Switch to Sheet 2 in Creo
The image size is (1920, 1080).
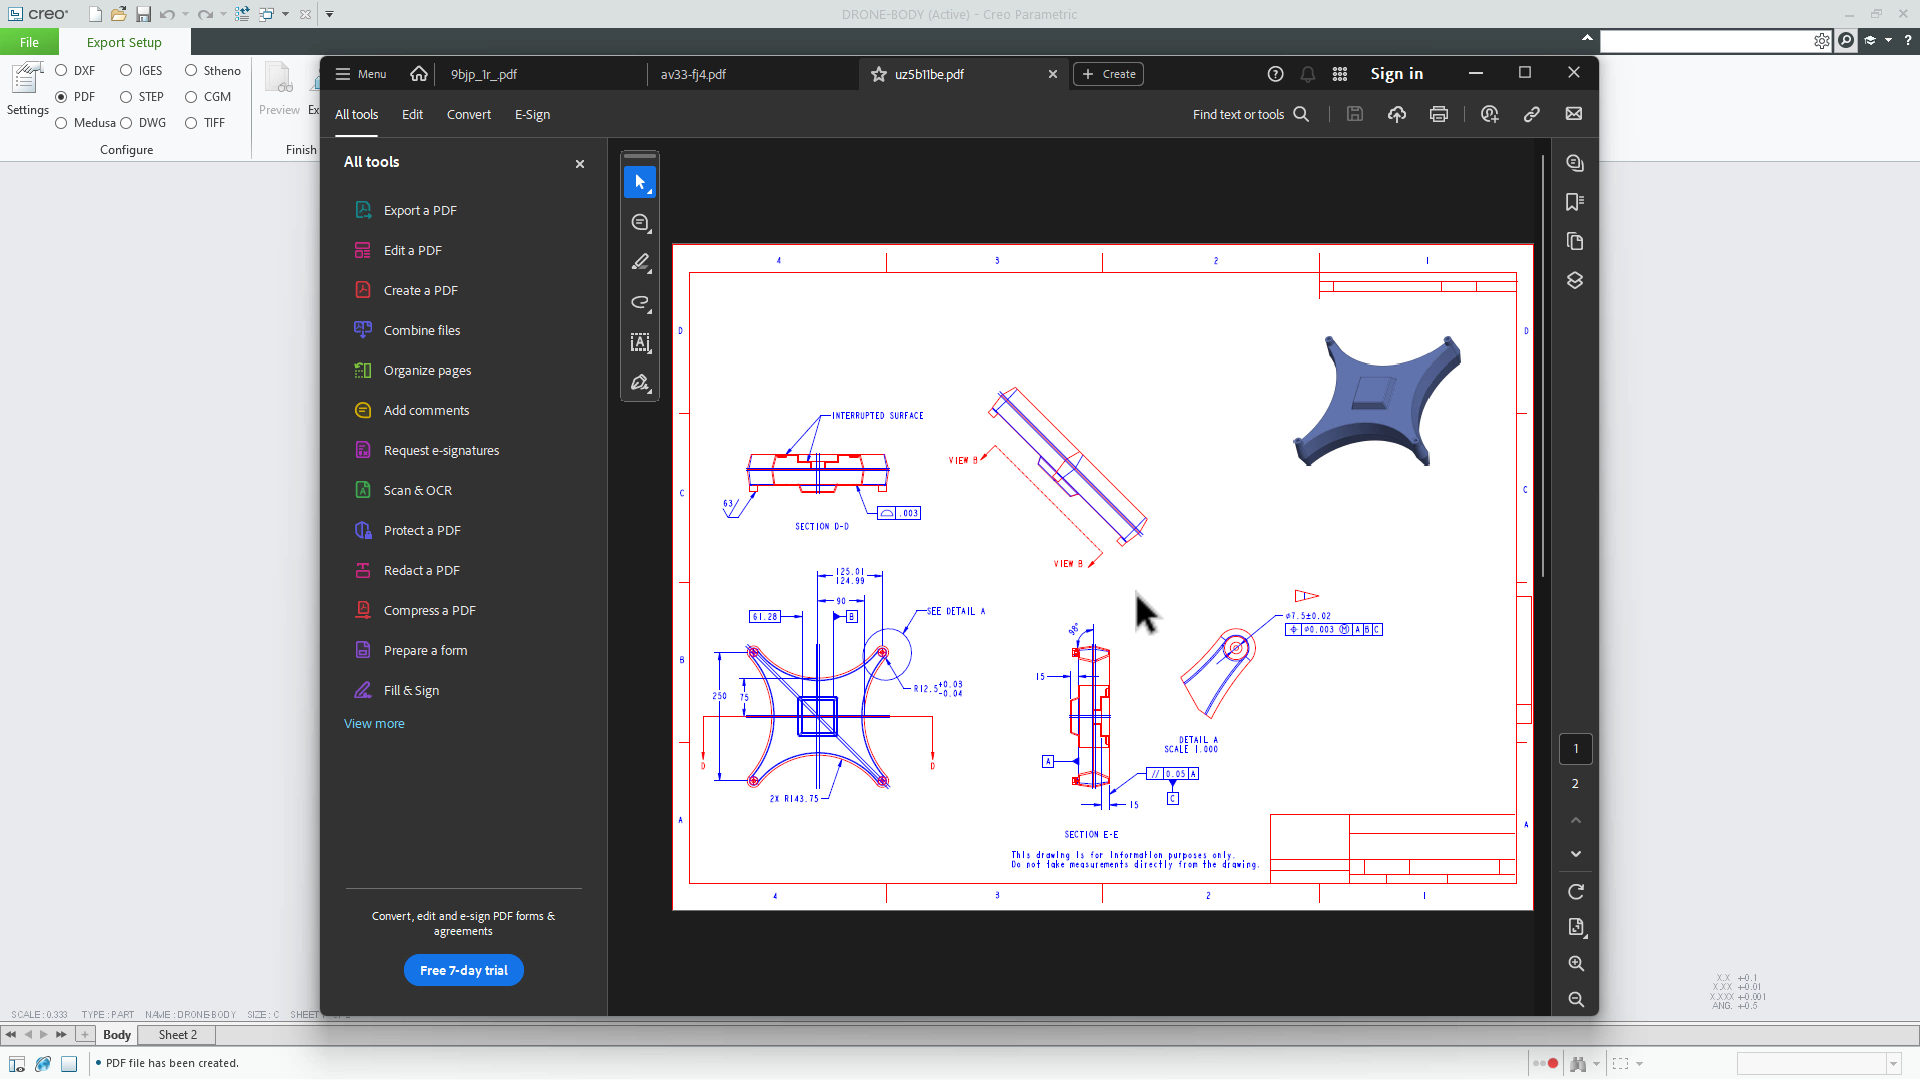pos(176,1035)
